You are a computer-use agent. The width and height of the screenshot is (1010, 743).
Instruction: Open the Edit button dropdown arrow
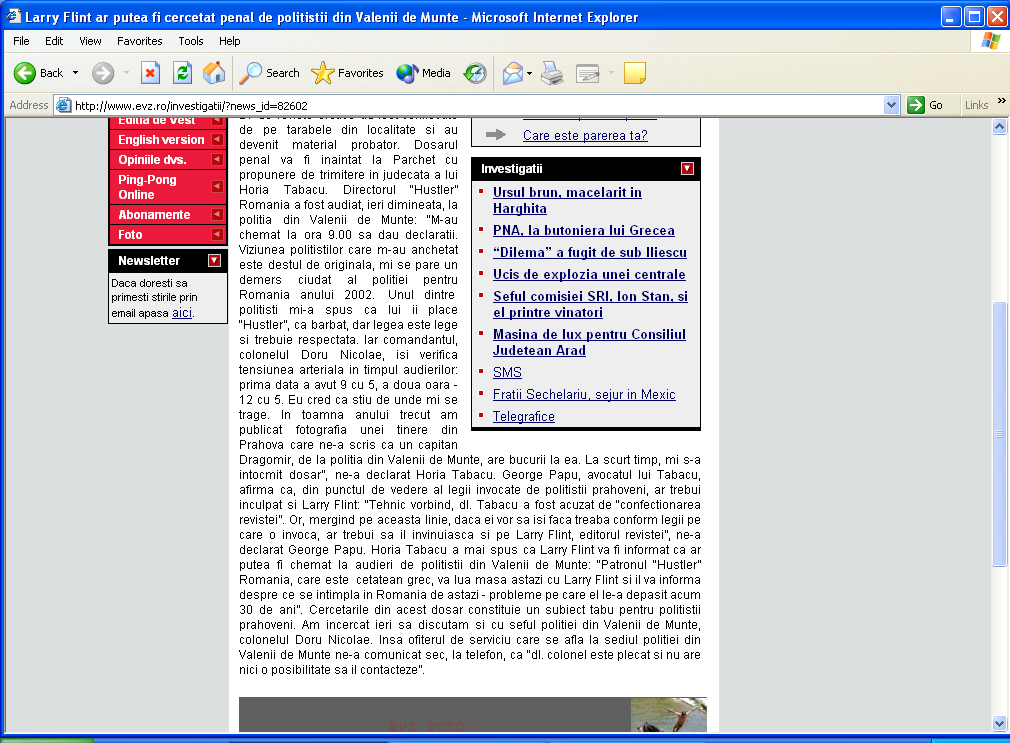pyautogui.click(x=611, y=73)
